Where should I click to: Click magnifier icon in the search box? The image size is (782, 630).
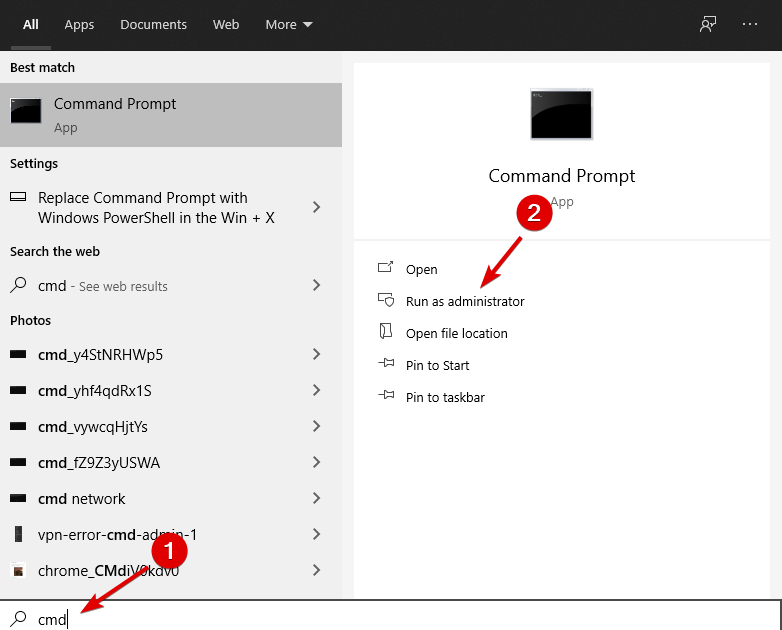18,618
